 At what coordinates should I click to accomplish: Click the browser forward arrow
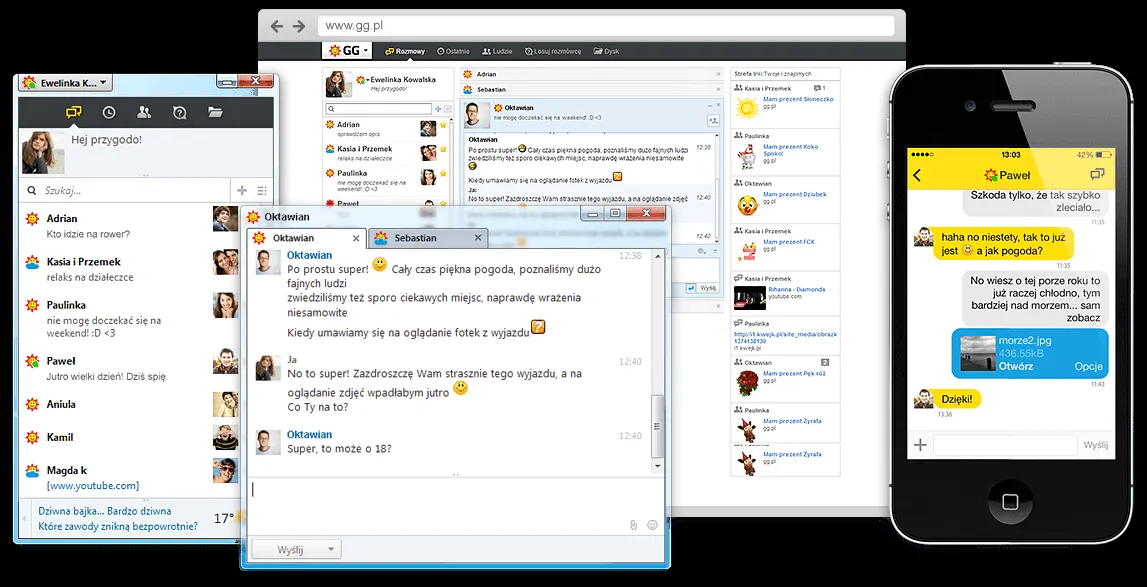click(x=298, y=26)
